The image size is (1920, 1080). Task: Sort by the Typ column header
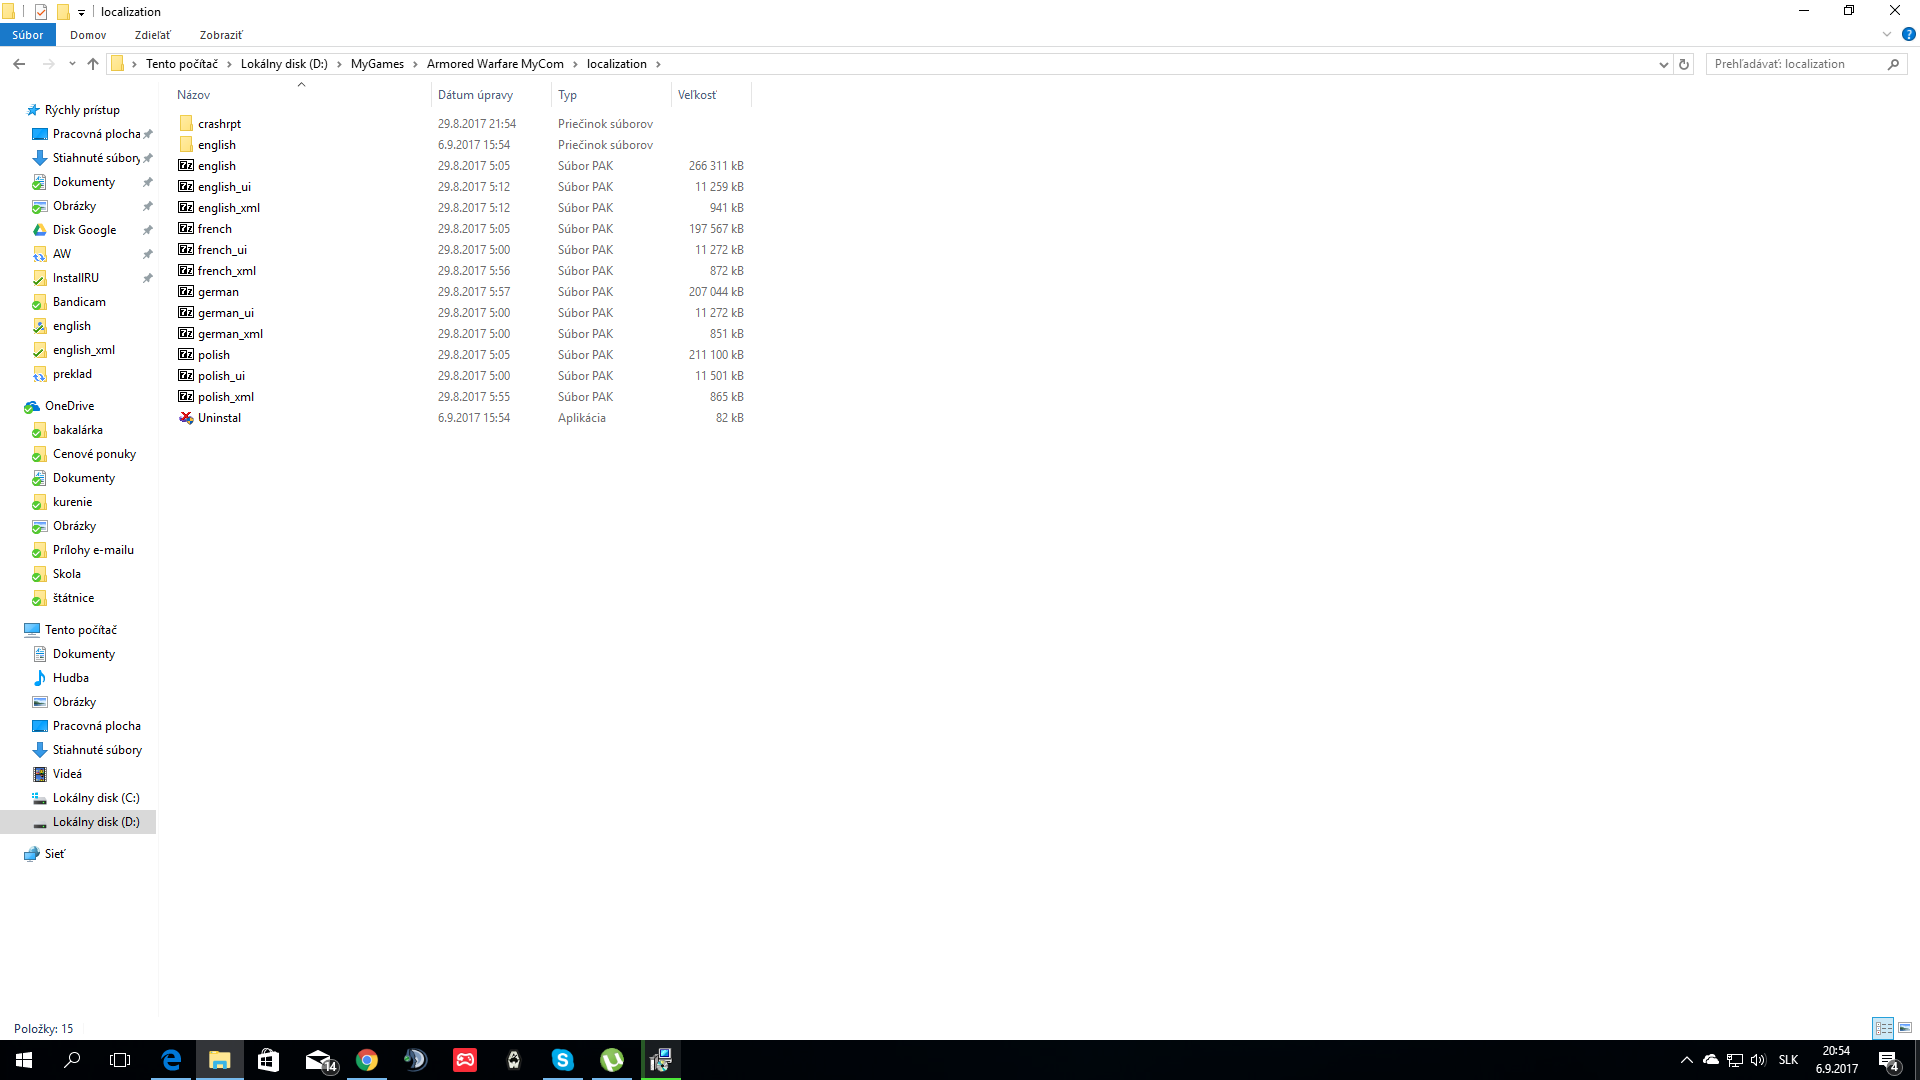611,95
